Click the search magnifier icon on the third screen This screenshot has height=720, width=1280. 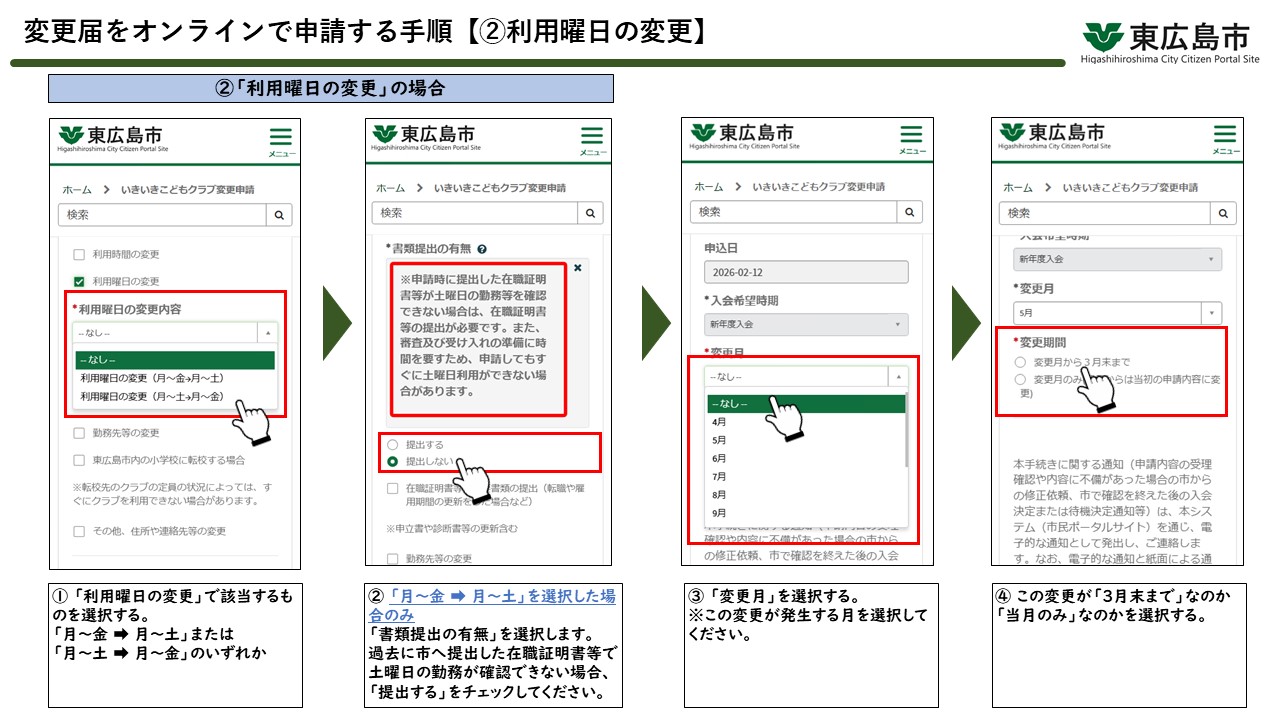click(x=908, y=211)
